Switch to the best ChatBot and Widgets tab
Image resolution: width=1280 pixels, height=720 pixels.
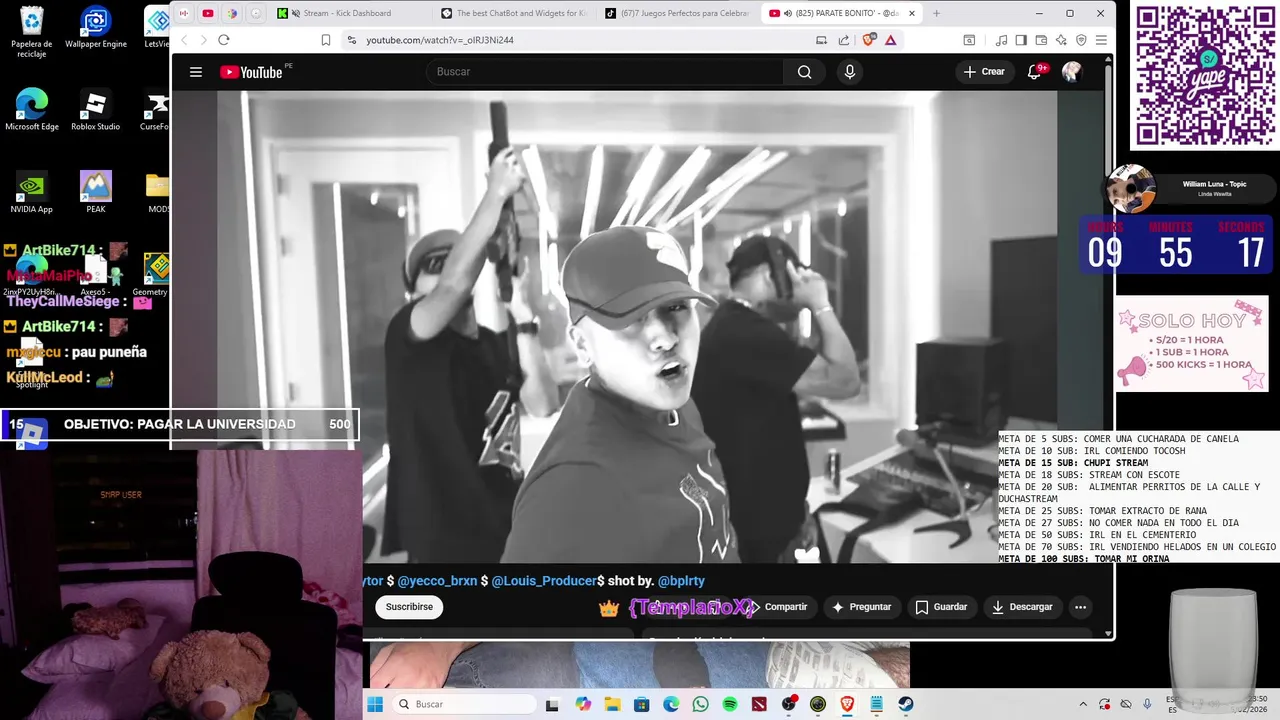[515, 13]
